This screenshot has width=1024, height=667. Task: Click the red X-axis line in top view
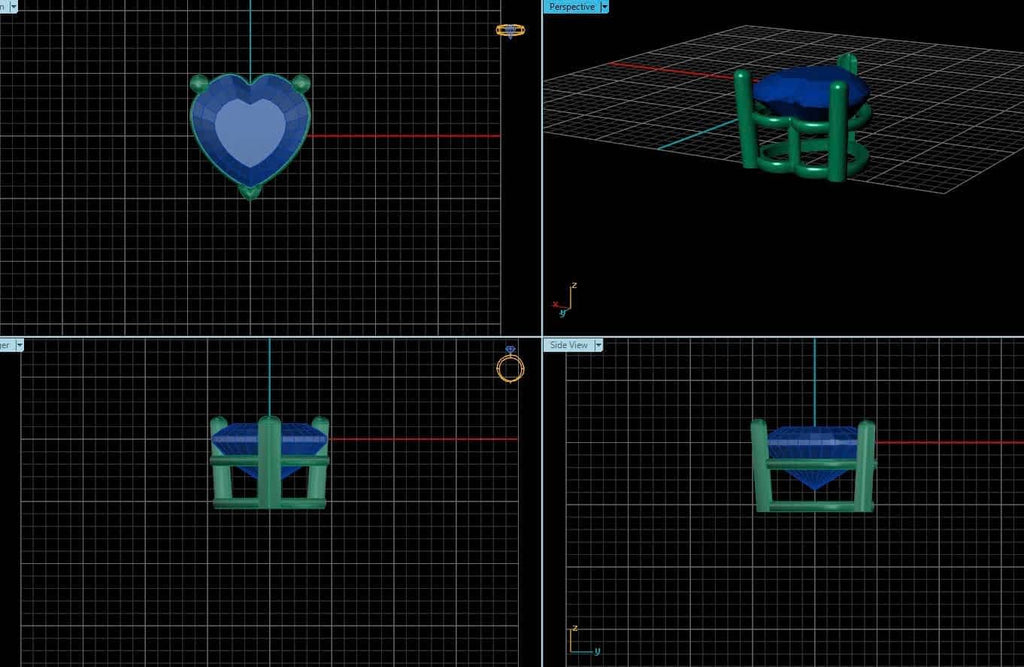pyautogui.click(x=400, y=135)
